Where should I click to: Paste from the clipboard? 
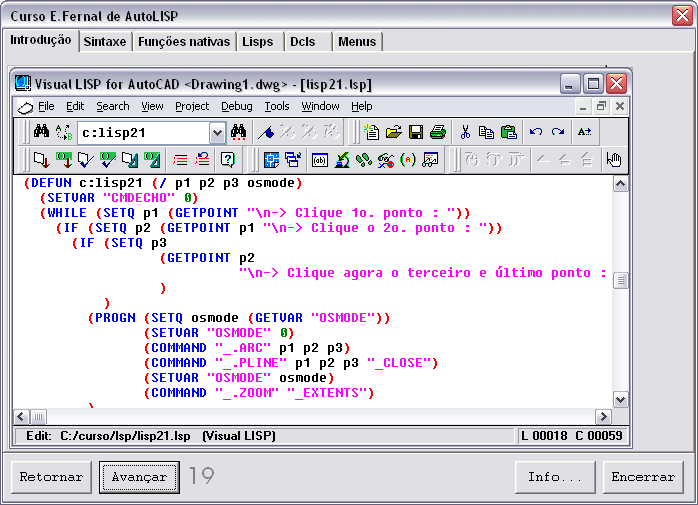[x=508, y=132]
